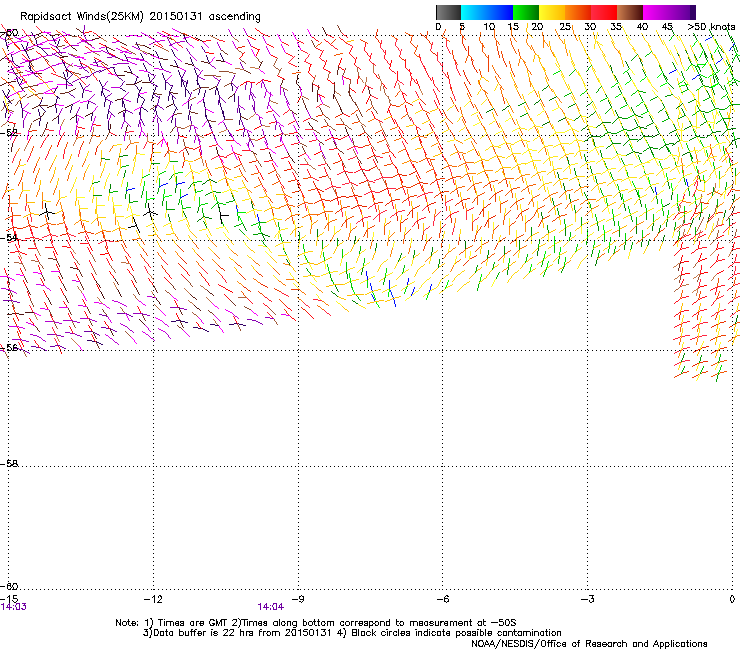This screenshot has height=650, width=740.
Task: Click the cyan-to-blue 5–15 knots legend segment
Action: point(487,12)
